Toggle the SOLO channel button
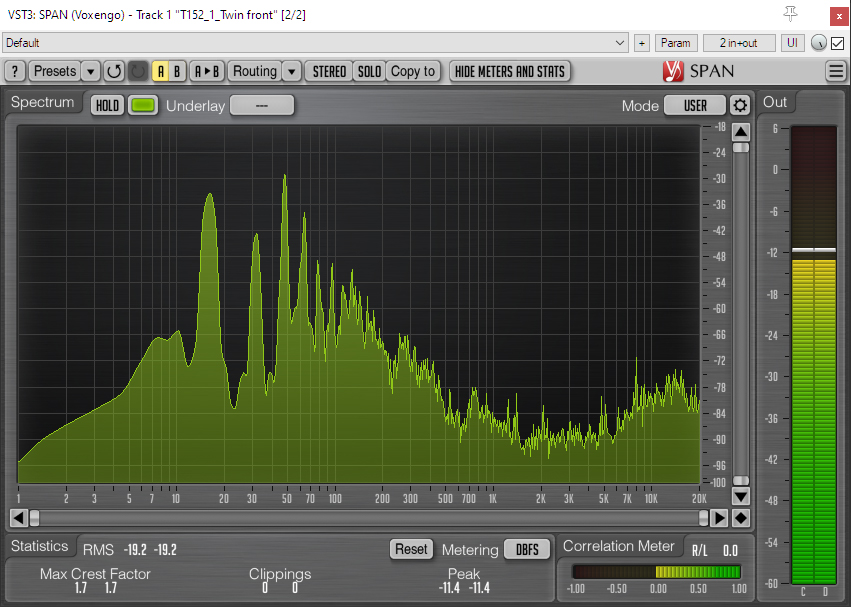The image size is (851, 607). point(369,71)
